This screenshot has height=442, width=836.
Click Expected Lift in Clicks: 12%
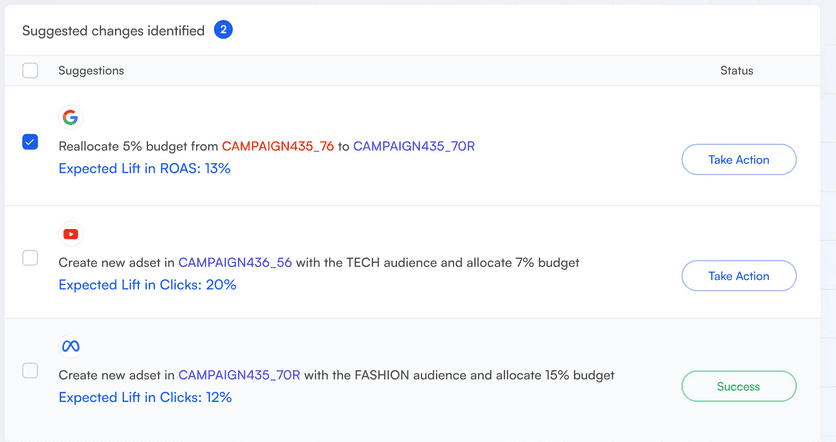click(x=145, y=397)
